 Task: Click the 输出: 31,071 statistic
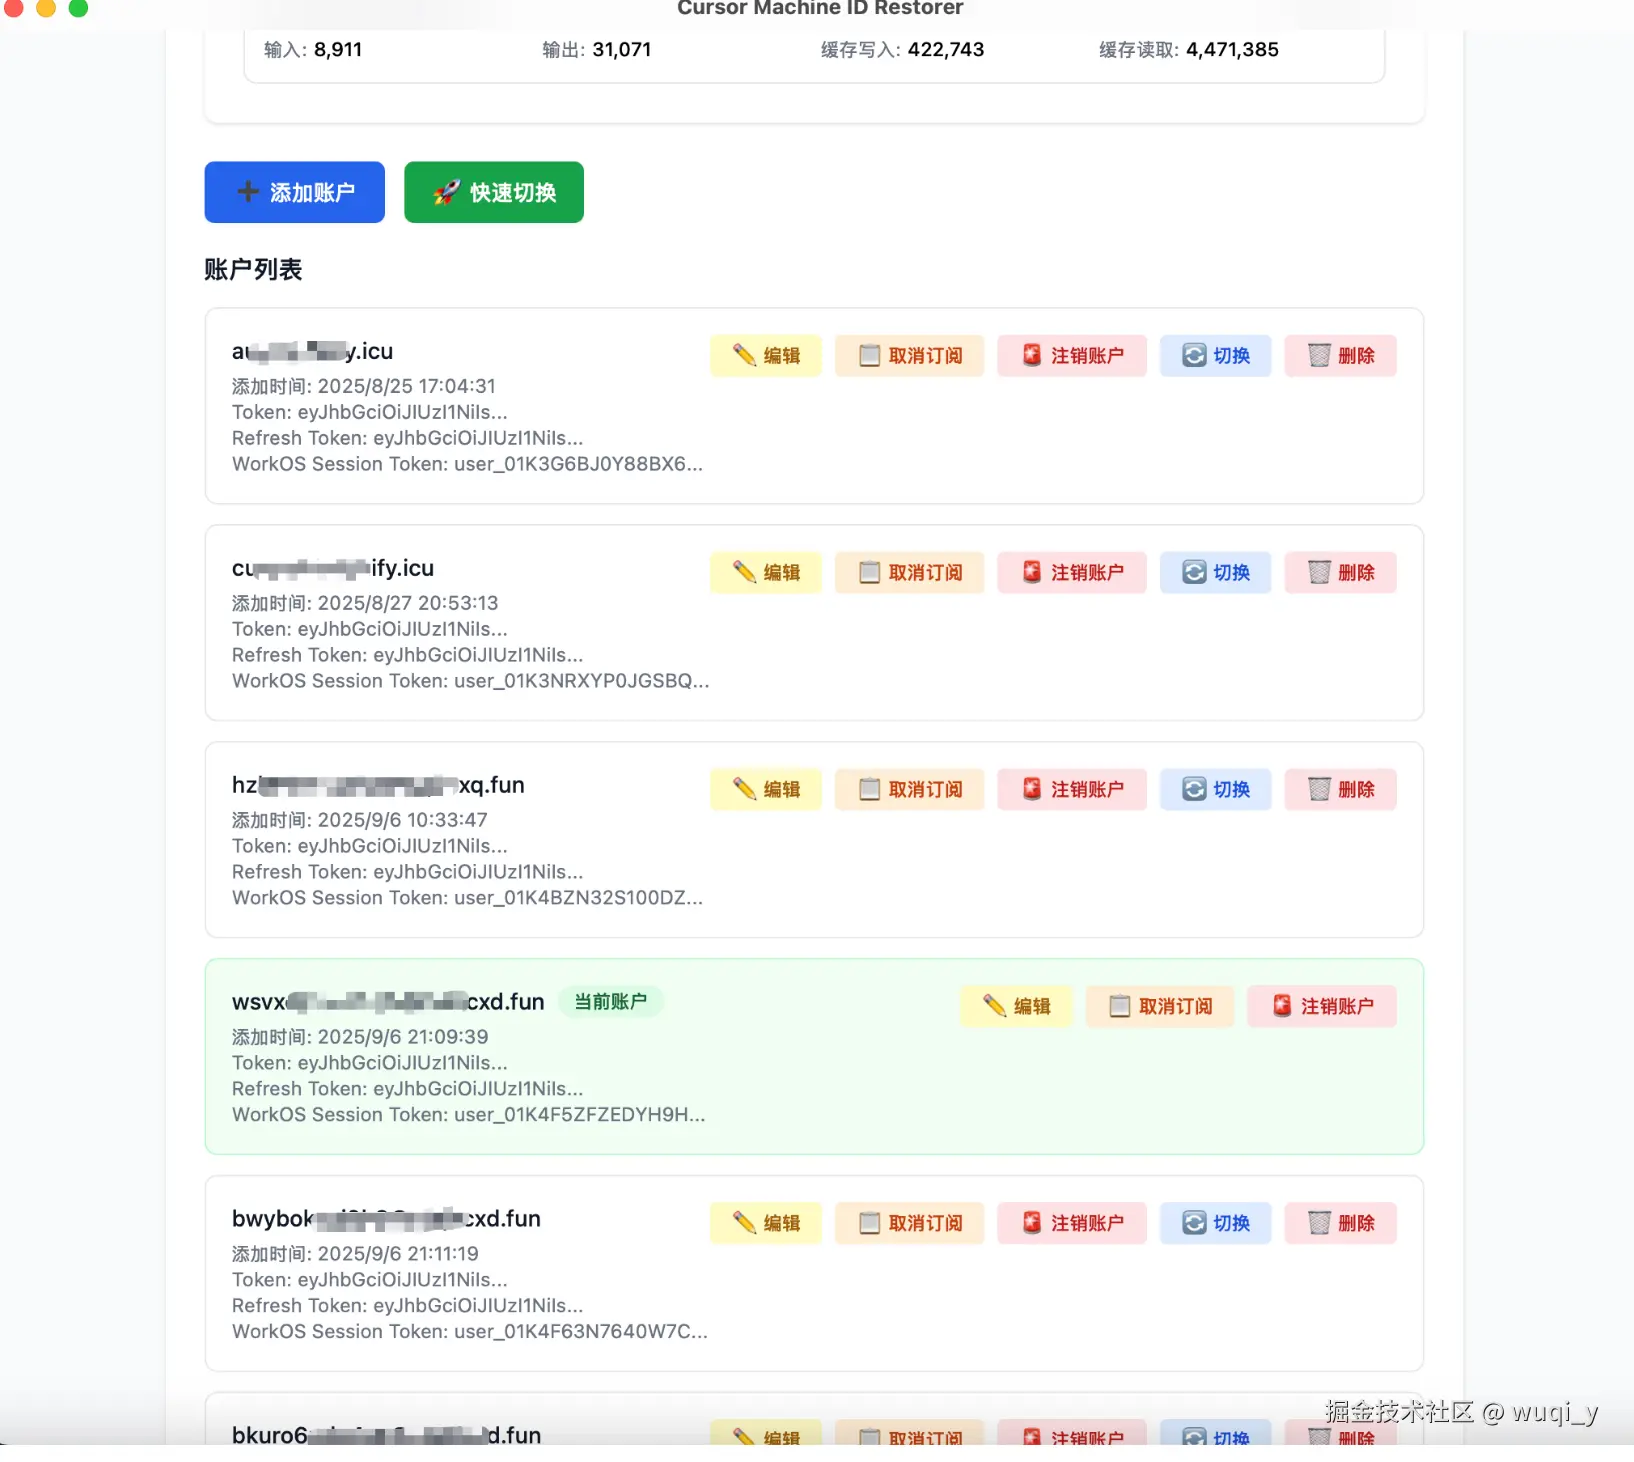click(596, 50)
